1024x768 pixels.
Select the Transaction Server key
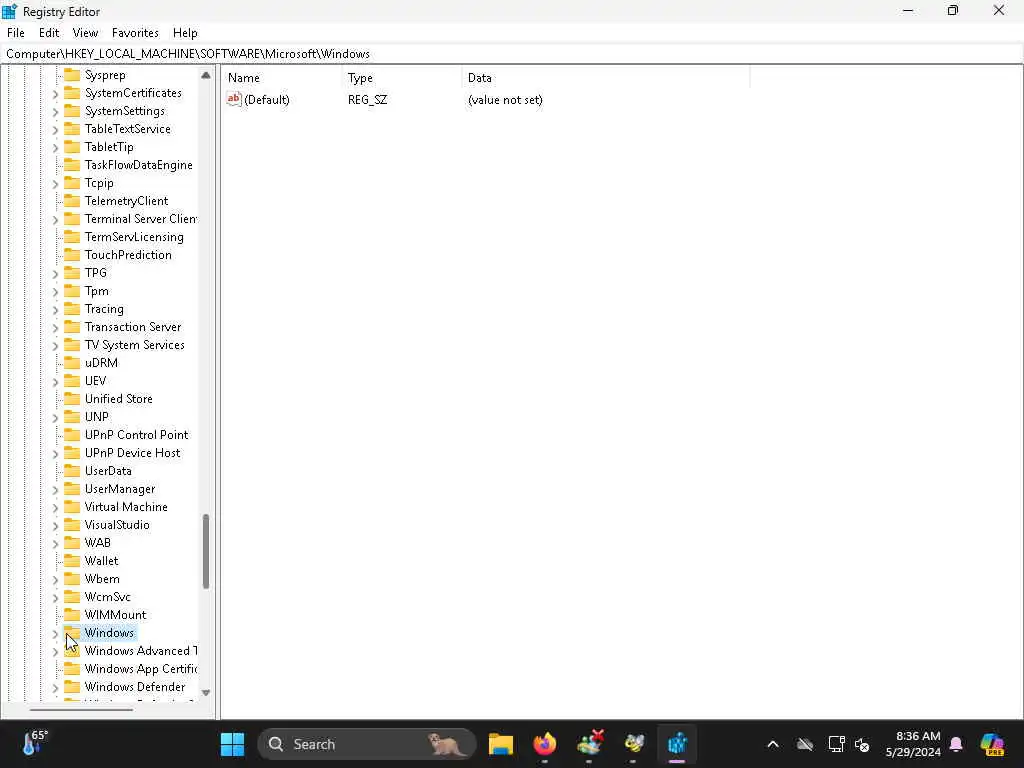(x=133, y=327)
